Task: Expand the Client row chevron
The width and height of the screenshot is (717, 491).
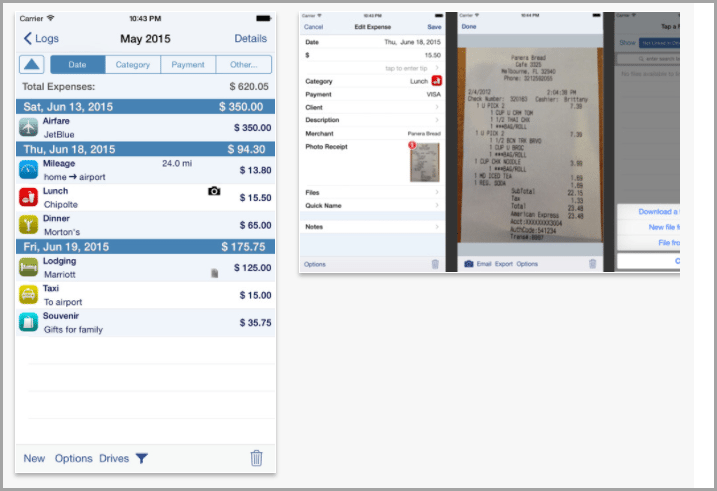Action: tap(437, 107)
